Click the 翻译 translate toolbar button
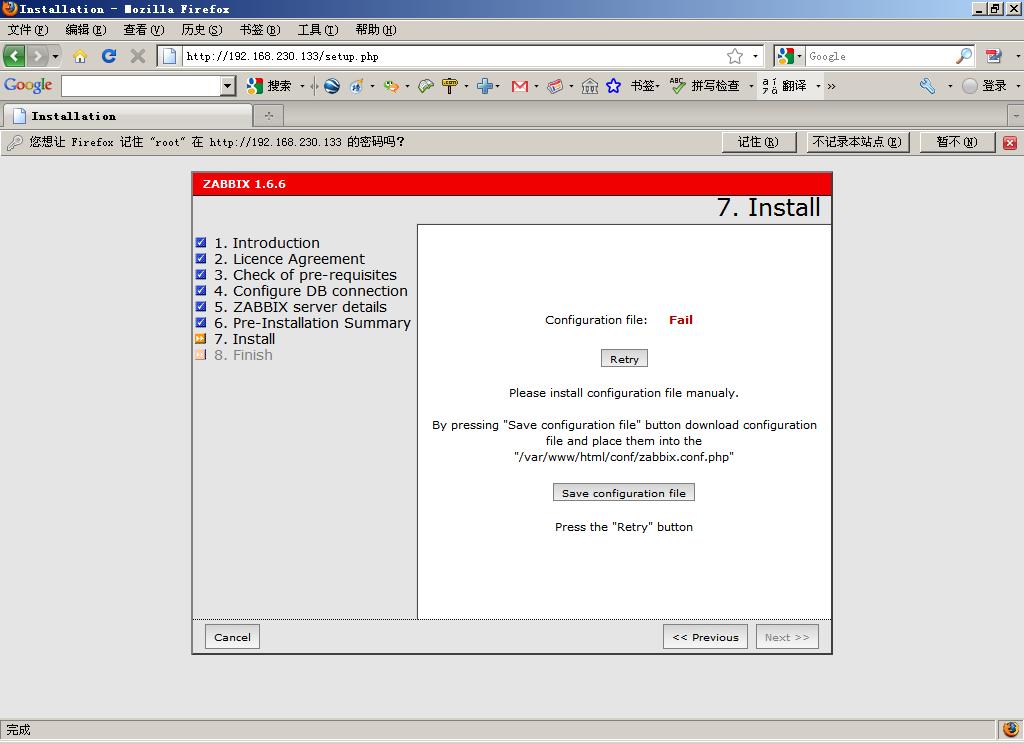This screenshot has height=744, width=1024. tap(785, 86)
